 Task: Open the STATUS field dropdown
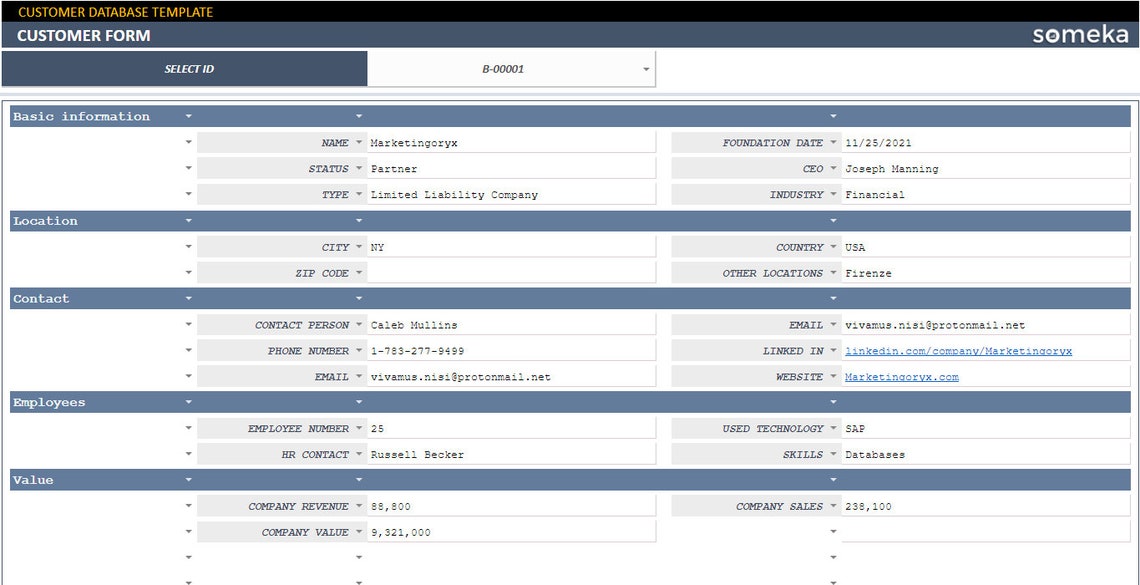click(x=358, y=168)
